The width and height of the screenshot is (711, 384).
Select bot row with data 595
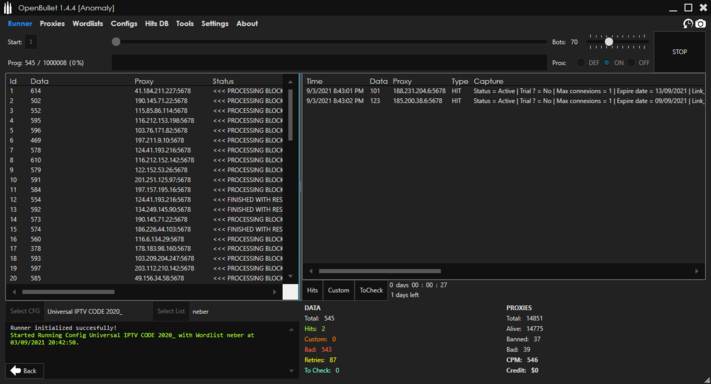pos(145,121)
